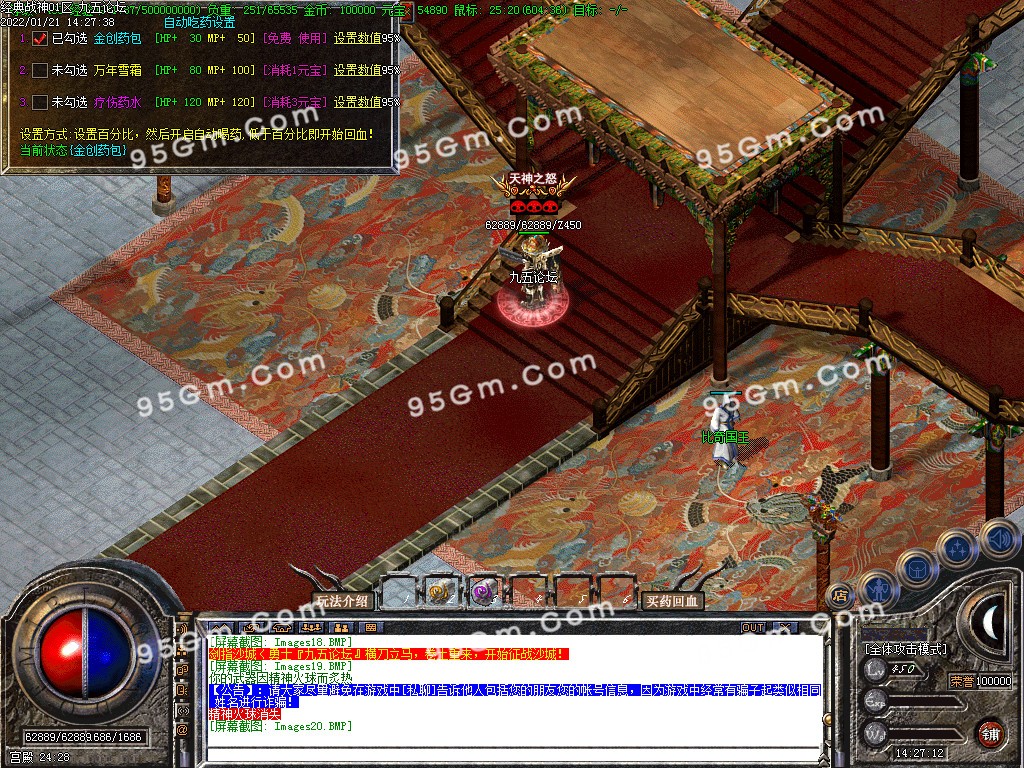
Task: Click the blue 公告 announcement message
Action: (515, 696)
